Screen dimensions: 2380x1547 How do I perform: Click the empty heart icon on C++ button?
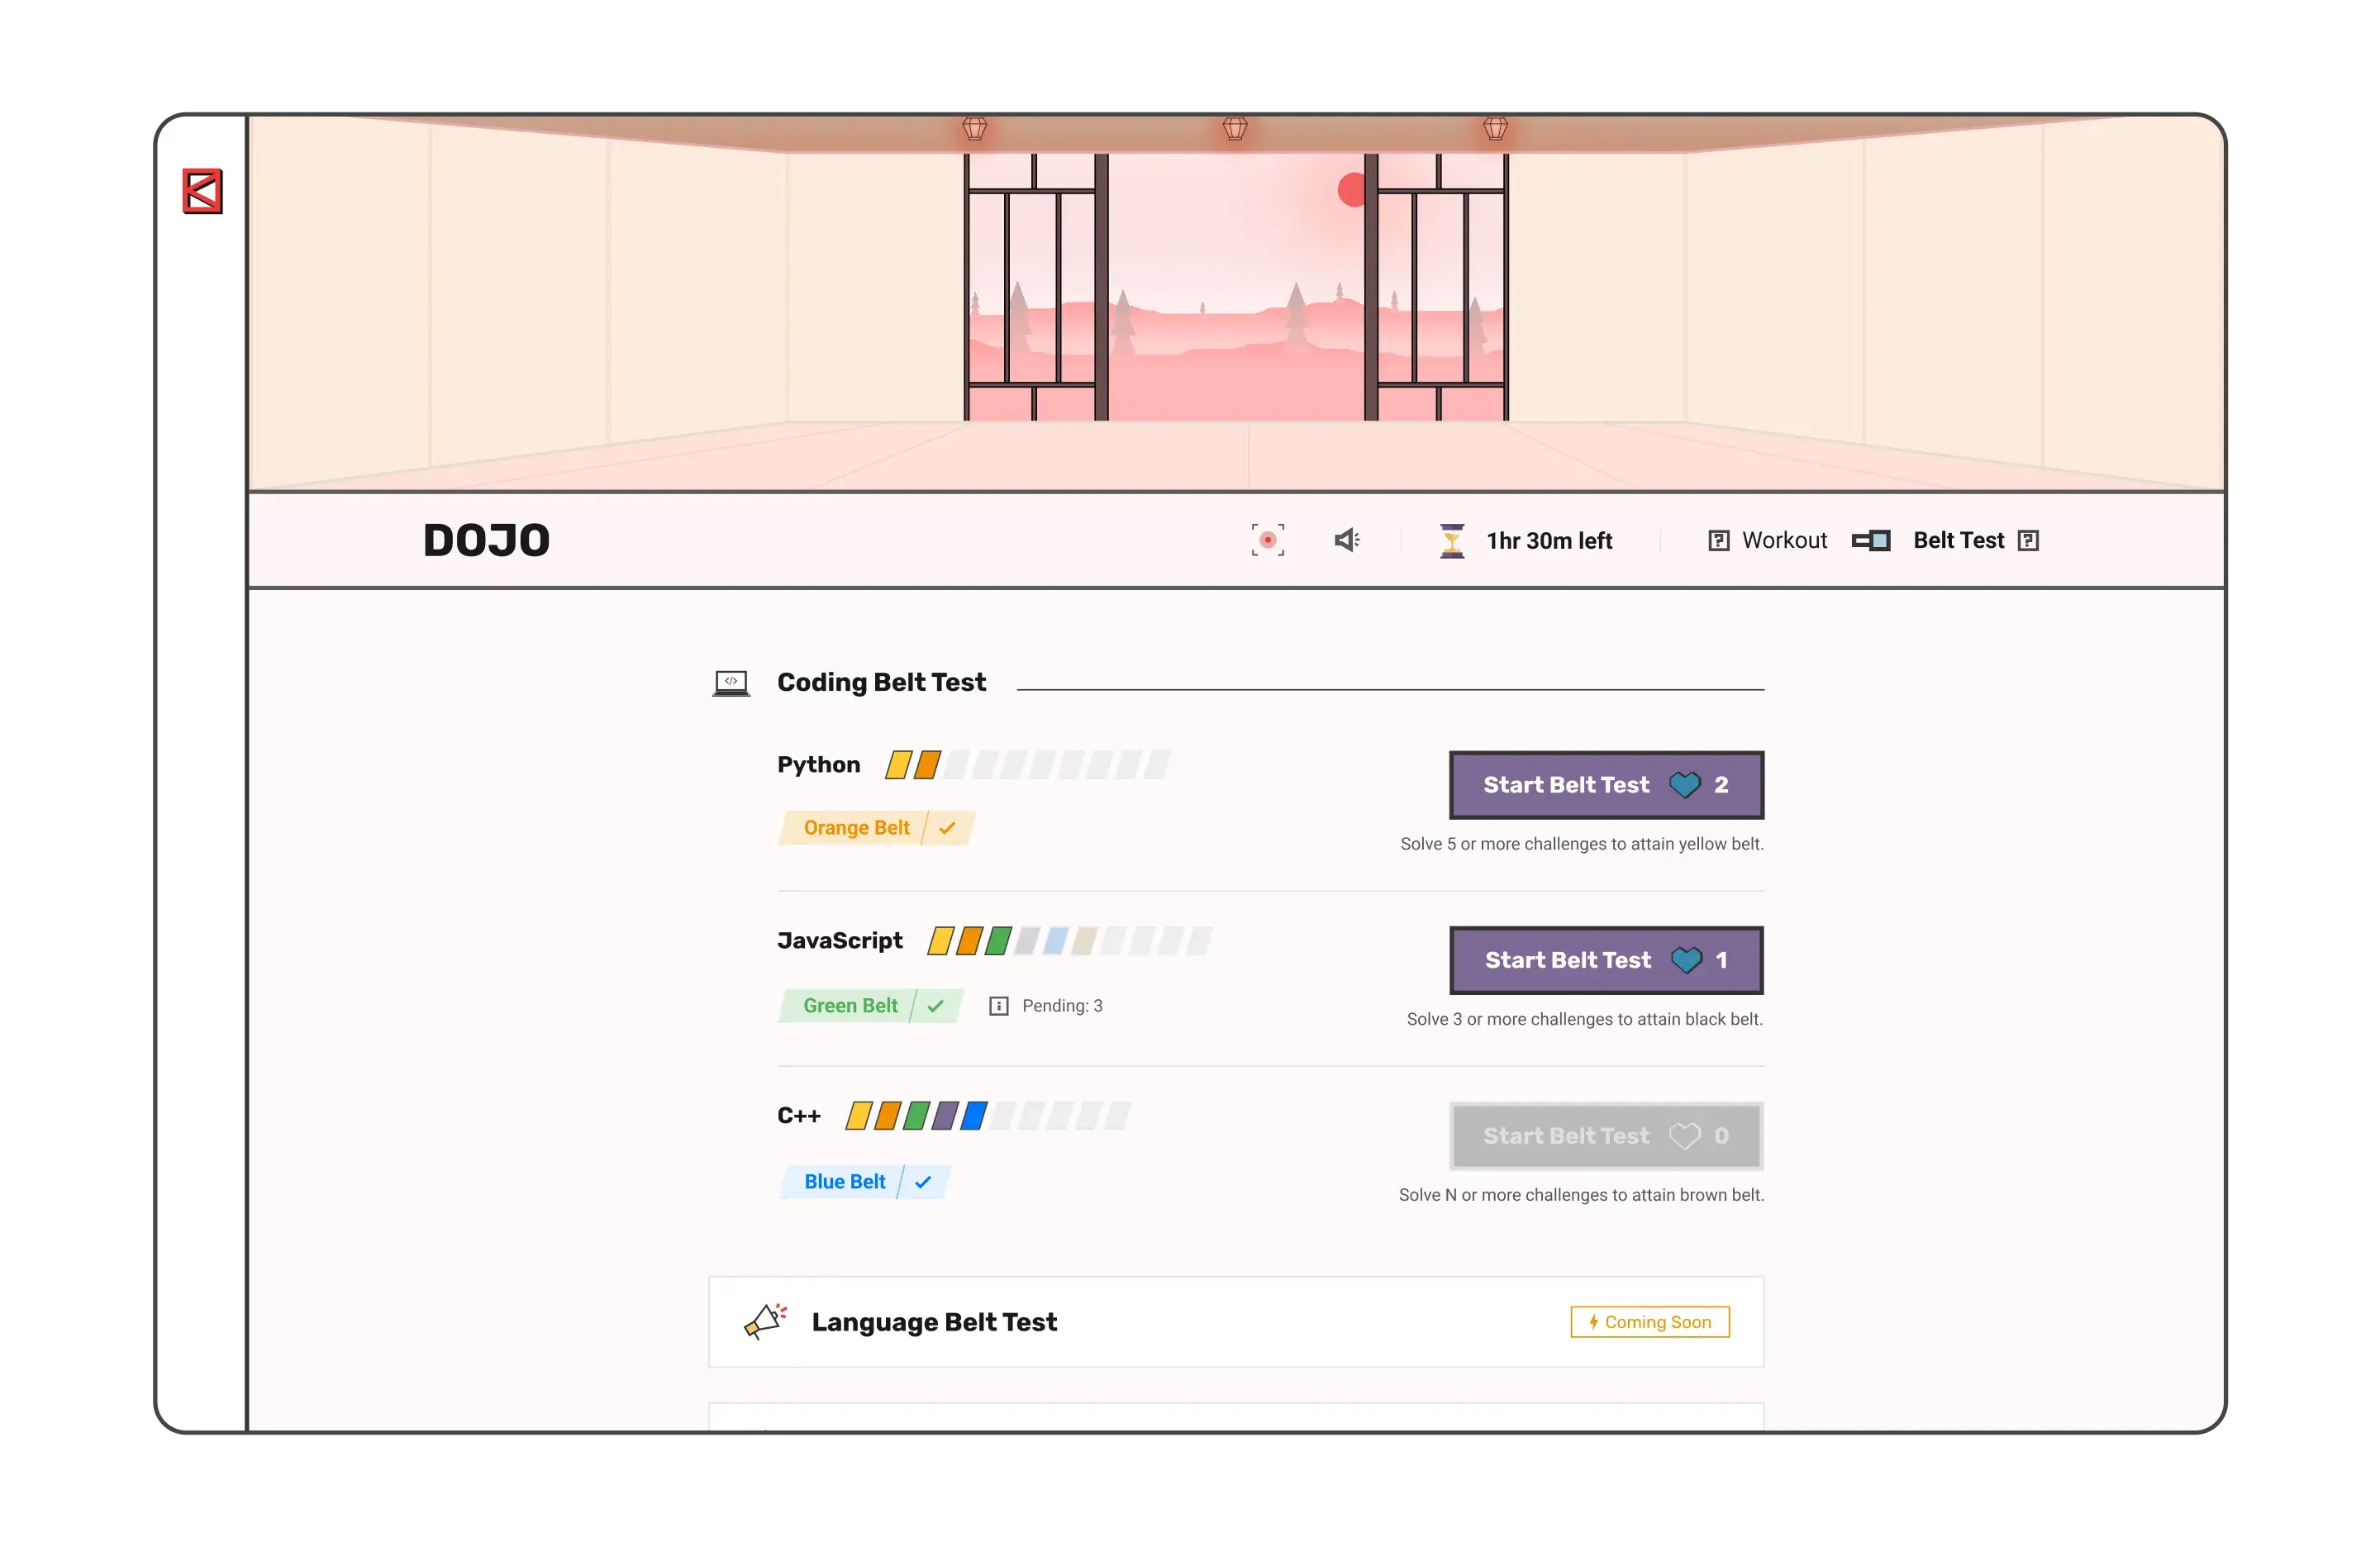click(1685, 1136)
